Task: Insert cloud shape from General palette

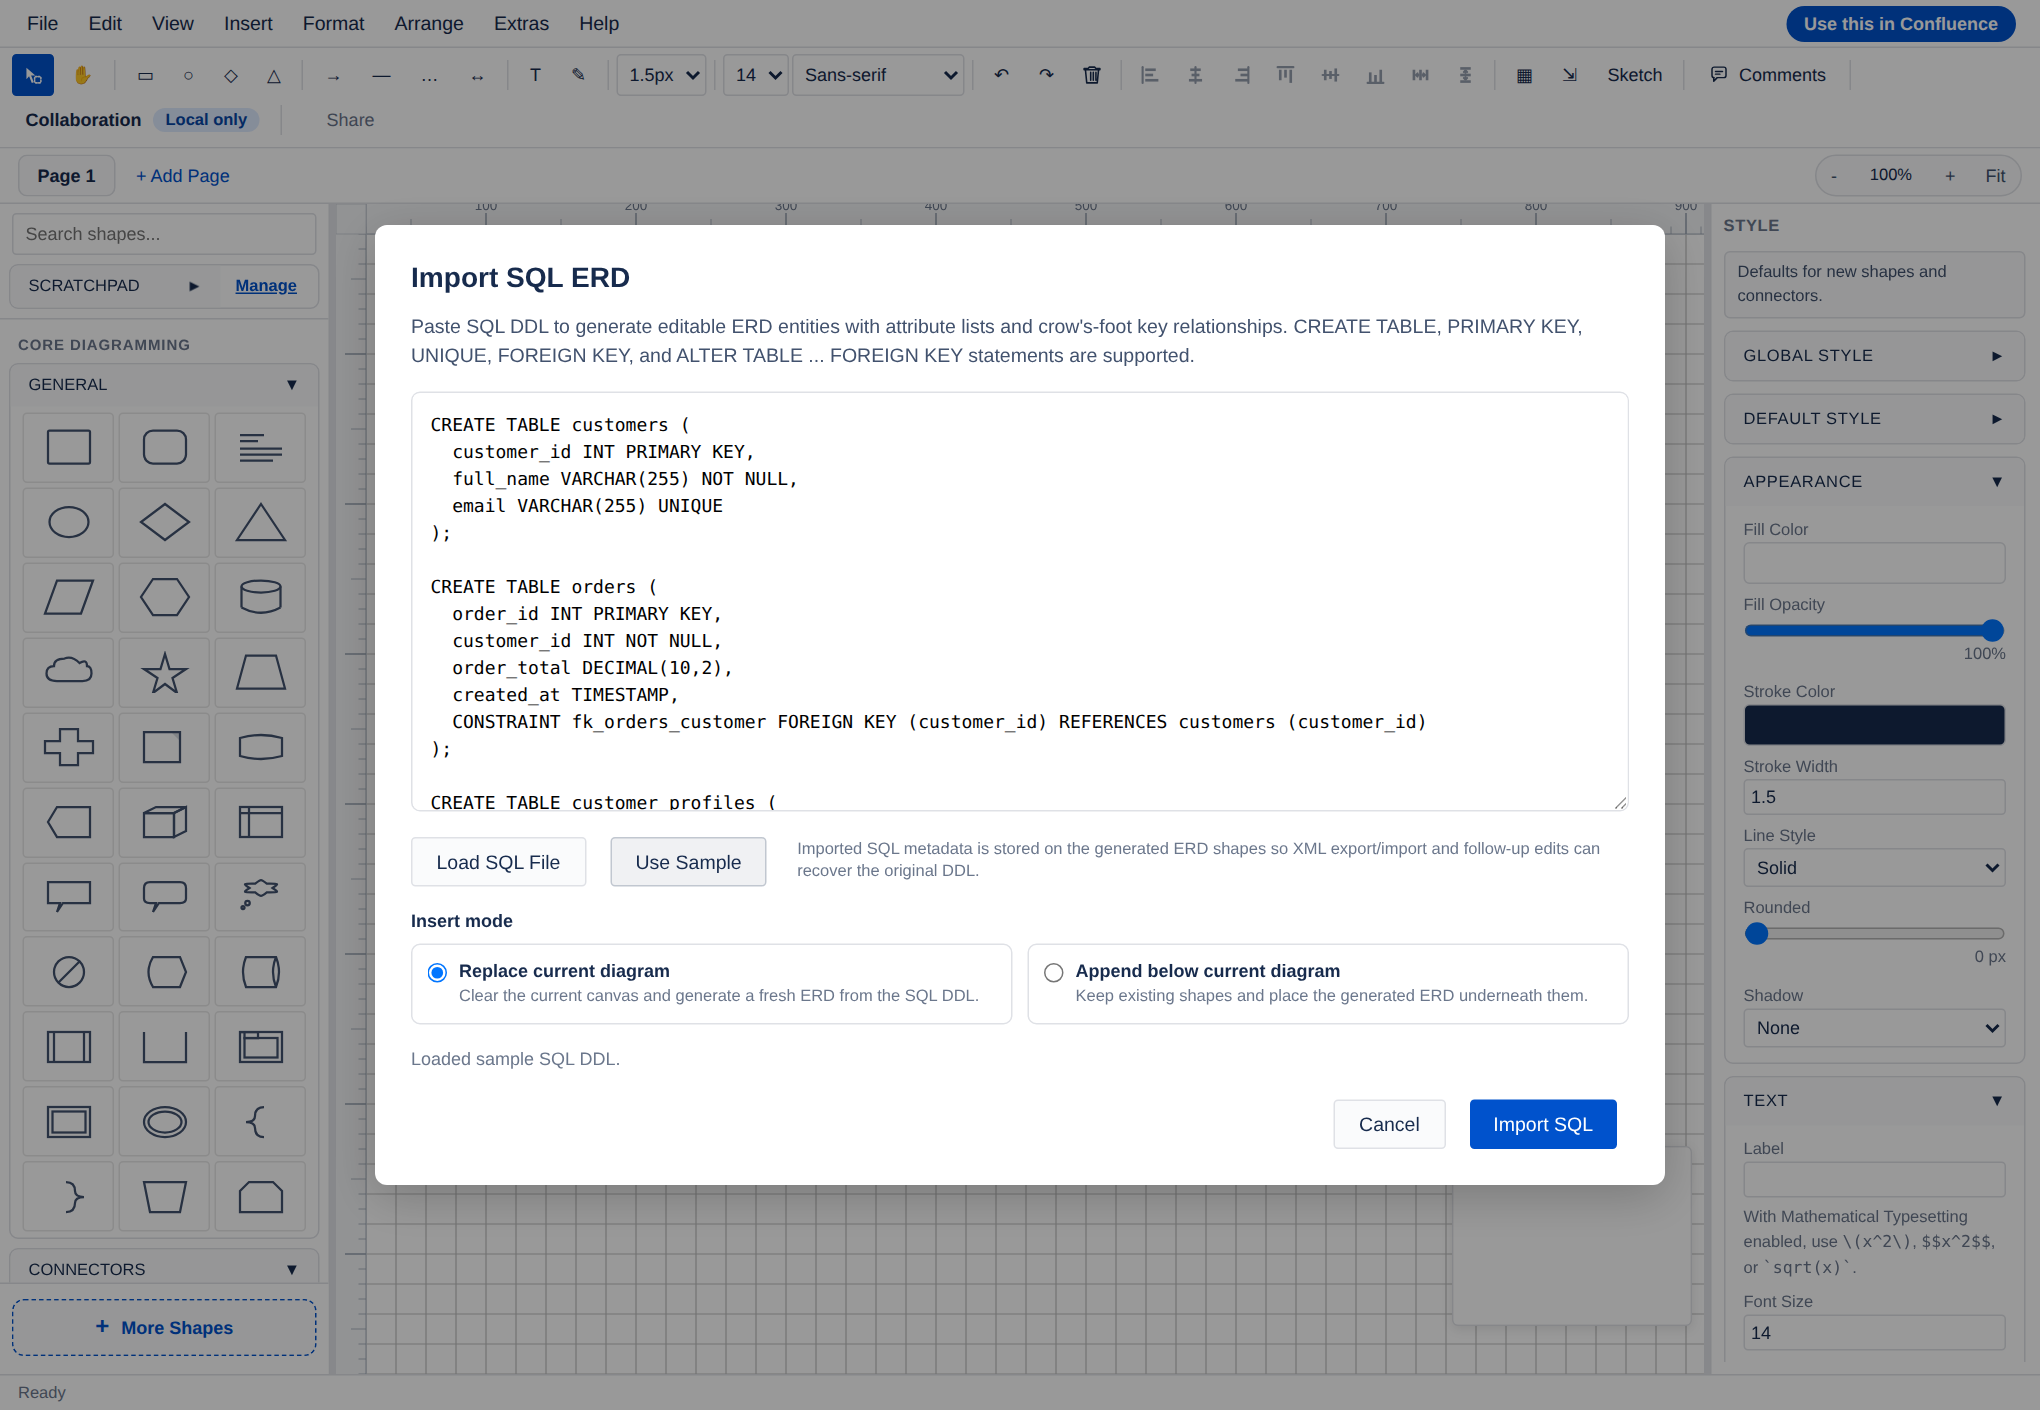Action: (69, 672)
